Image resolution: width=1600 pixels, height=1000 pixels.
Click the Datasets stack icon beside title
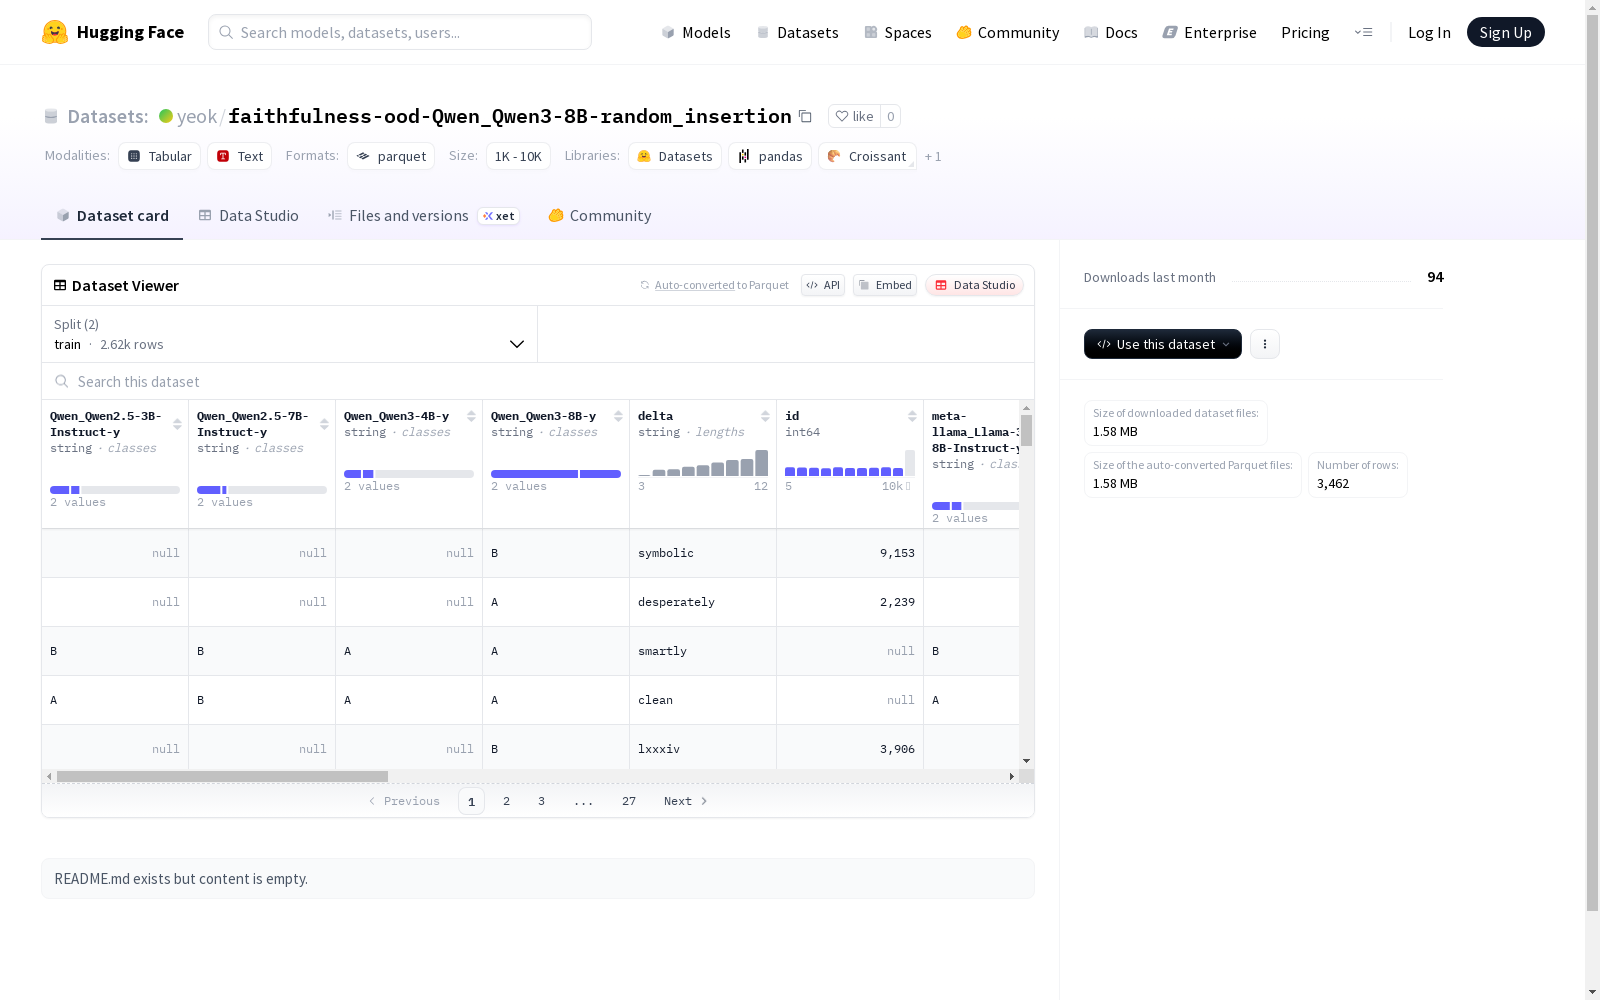tap(51, 116)
